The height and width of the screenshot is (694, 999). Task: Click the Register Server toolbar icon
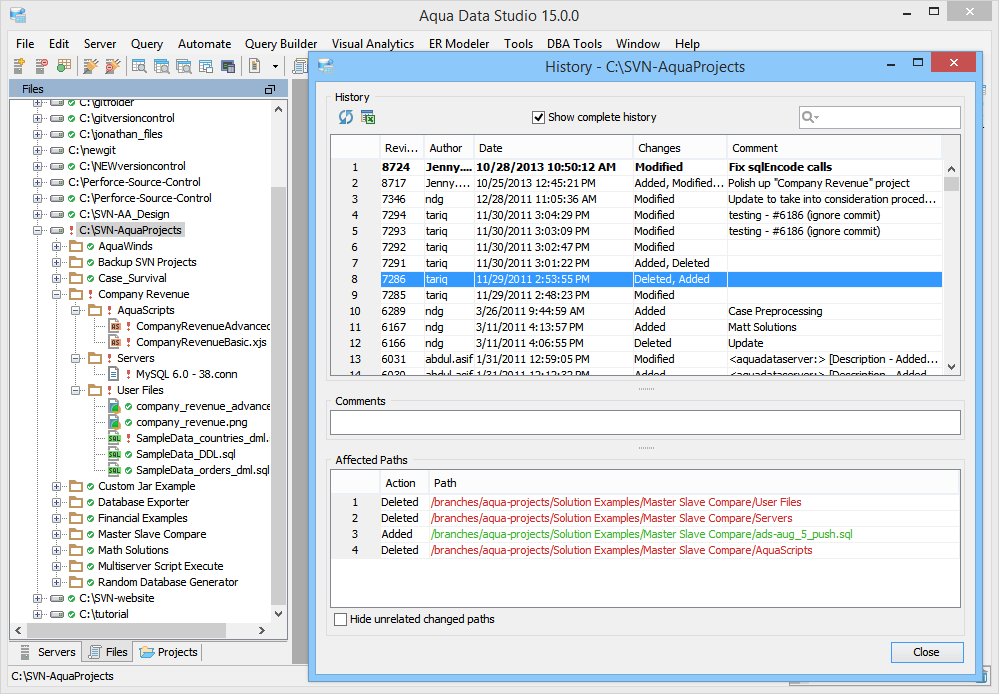click(x=19, y=66)
